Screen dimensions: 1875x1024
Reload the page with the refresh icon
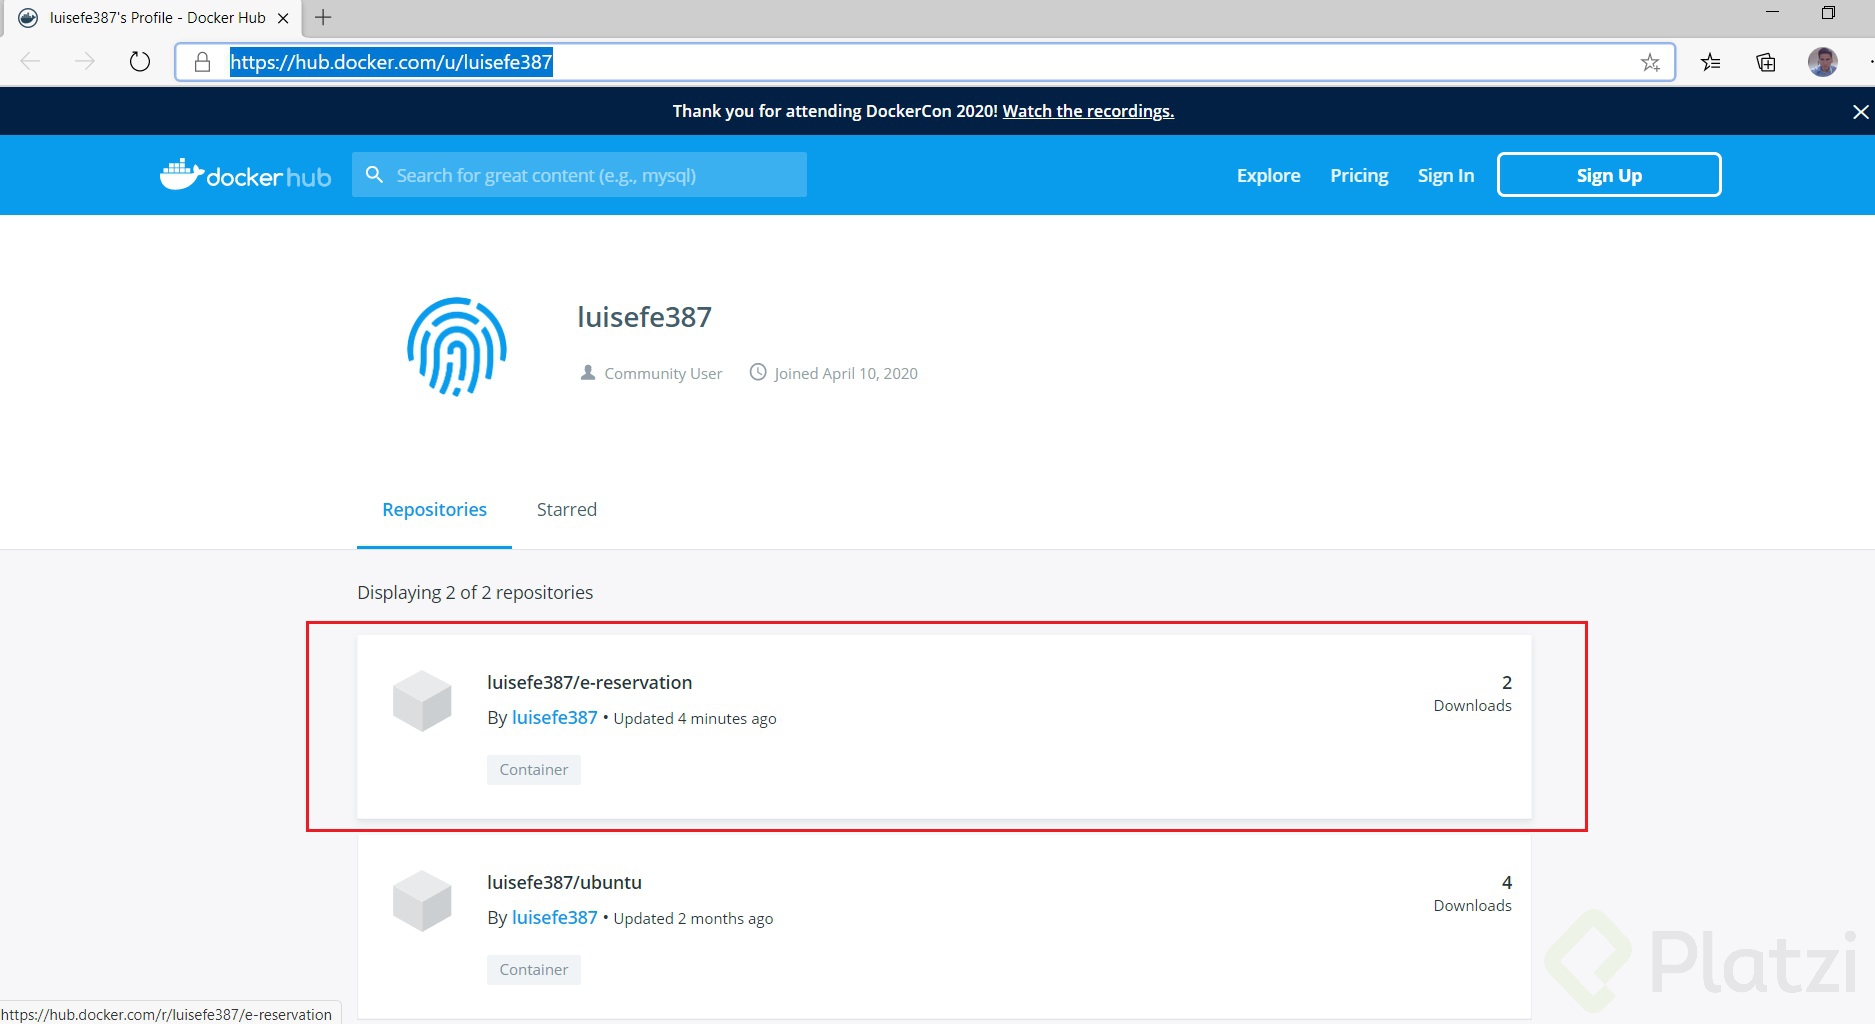click(140, 62)
